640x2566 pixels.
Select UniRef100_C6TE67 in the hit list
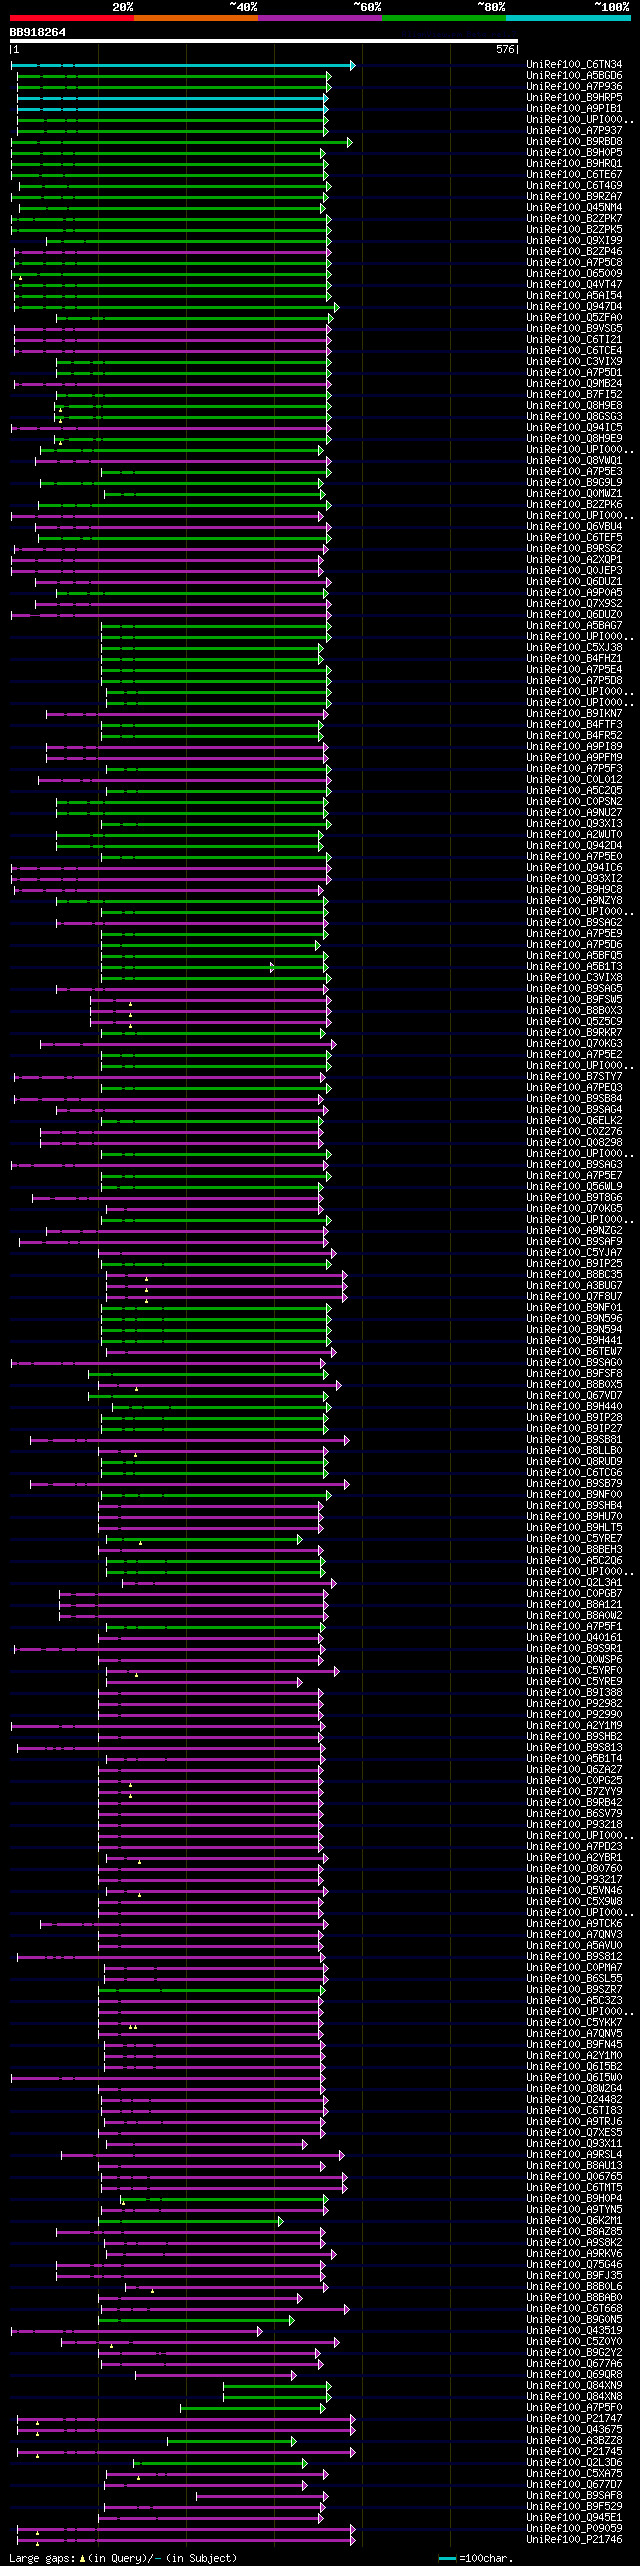pyautogui.click(x=574, y=175)
